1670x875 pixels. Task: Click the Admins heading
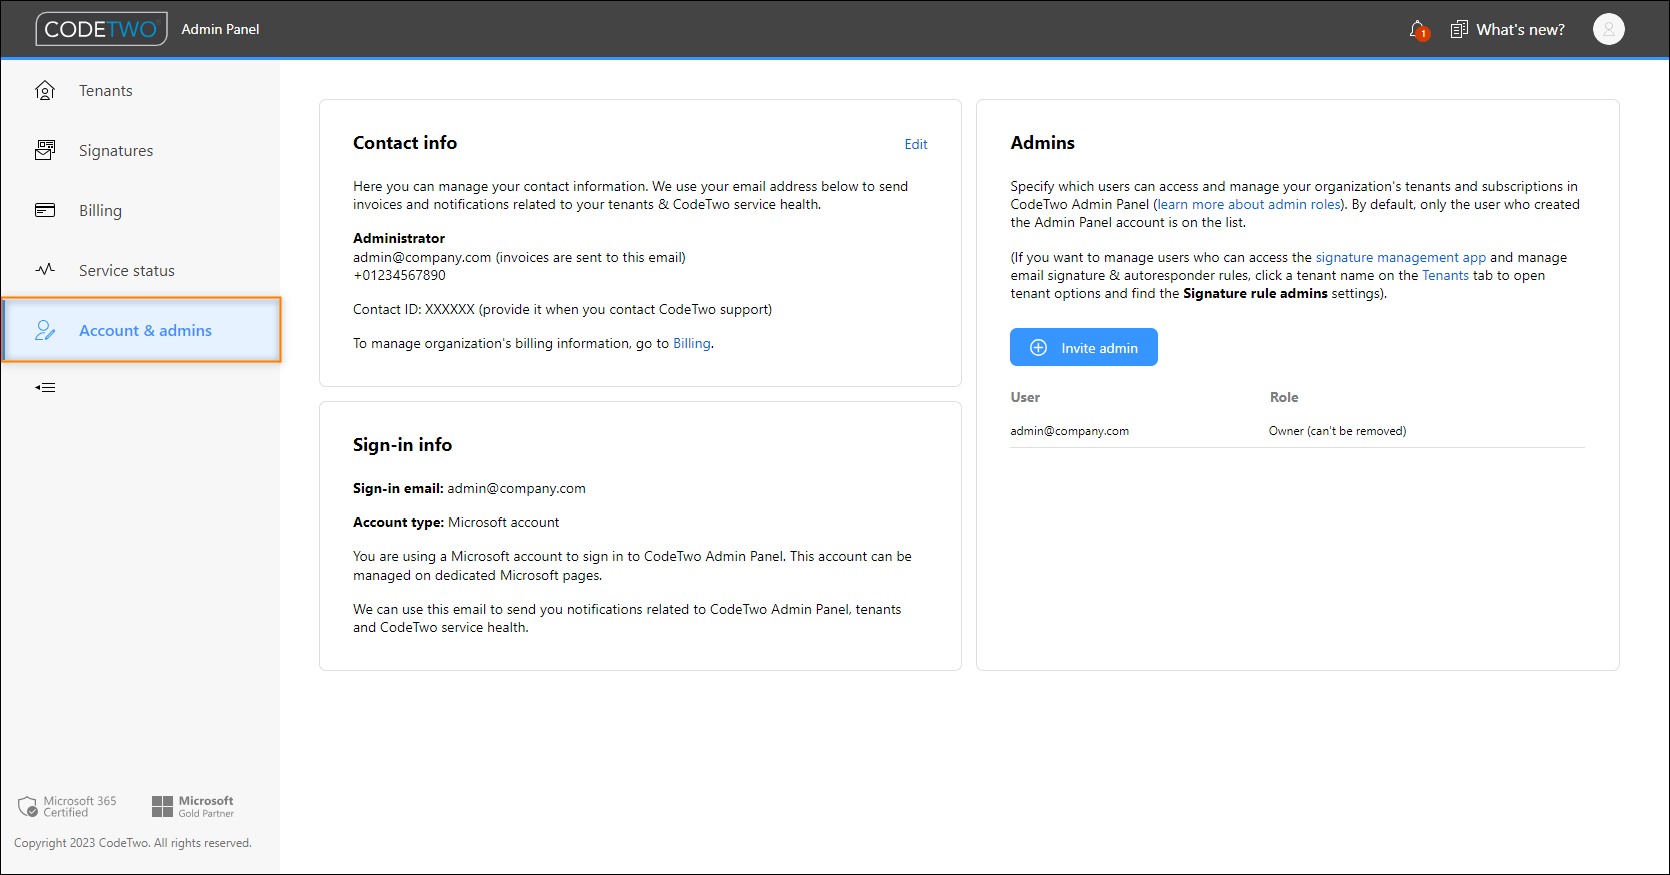click(x=1043, y=143)
